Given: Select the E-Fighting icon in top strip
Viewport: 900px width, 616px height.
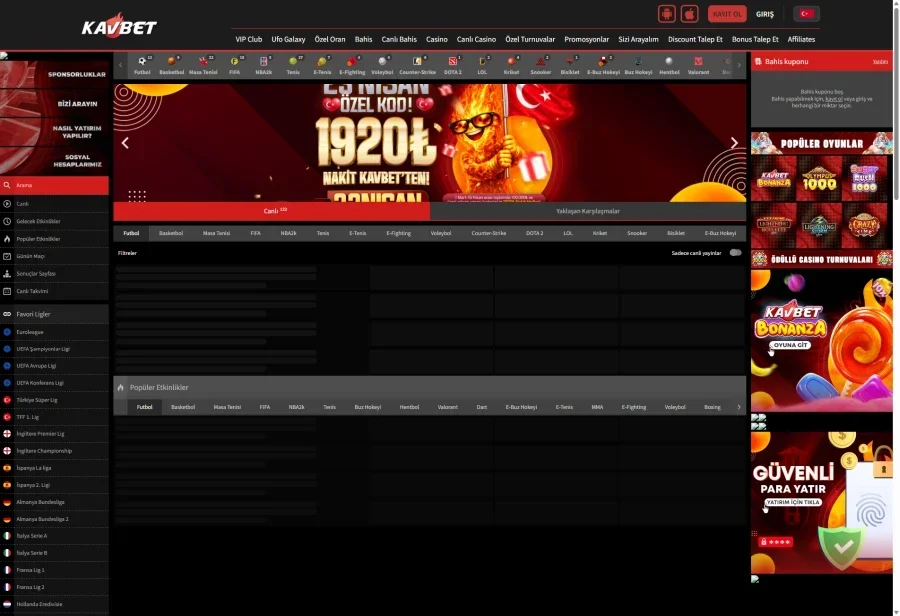Looking at the screenshot, I should pos(352,65).
